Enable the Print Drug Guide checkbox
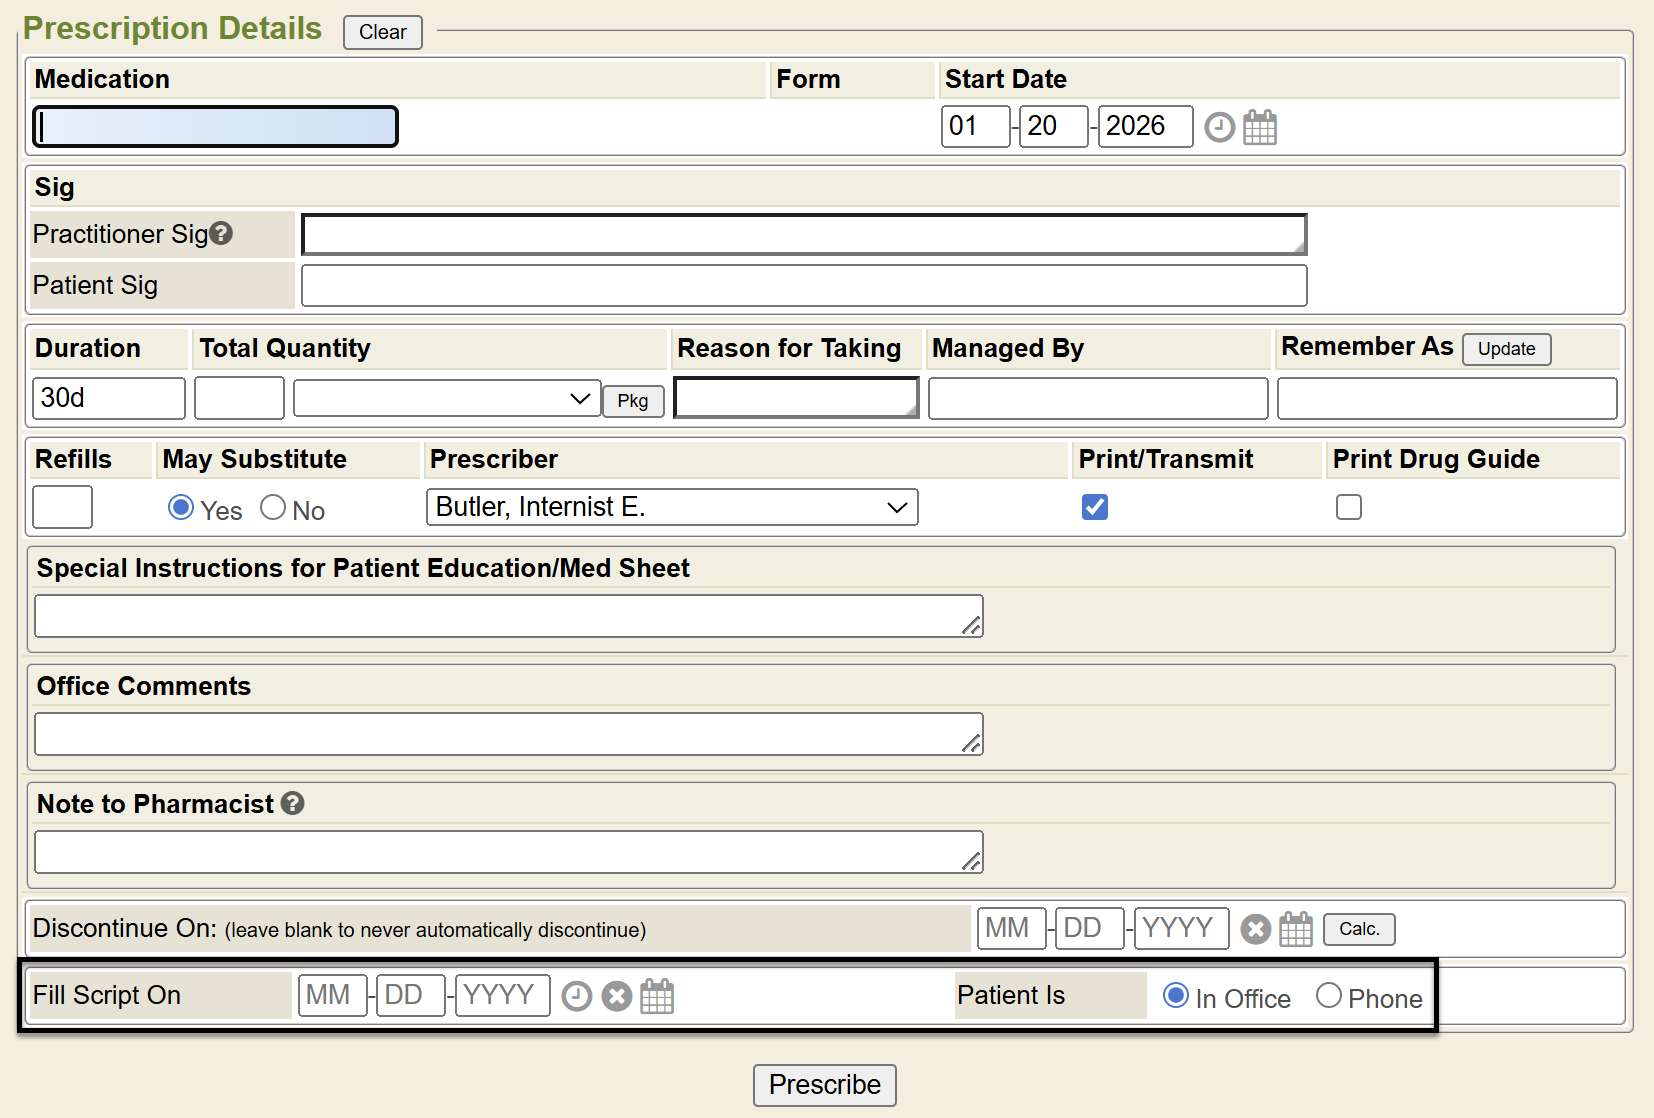The height and width of the screenshot is (1118, 1654). click(1349, 507)
